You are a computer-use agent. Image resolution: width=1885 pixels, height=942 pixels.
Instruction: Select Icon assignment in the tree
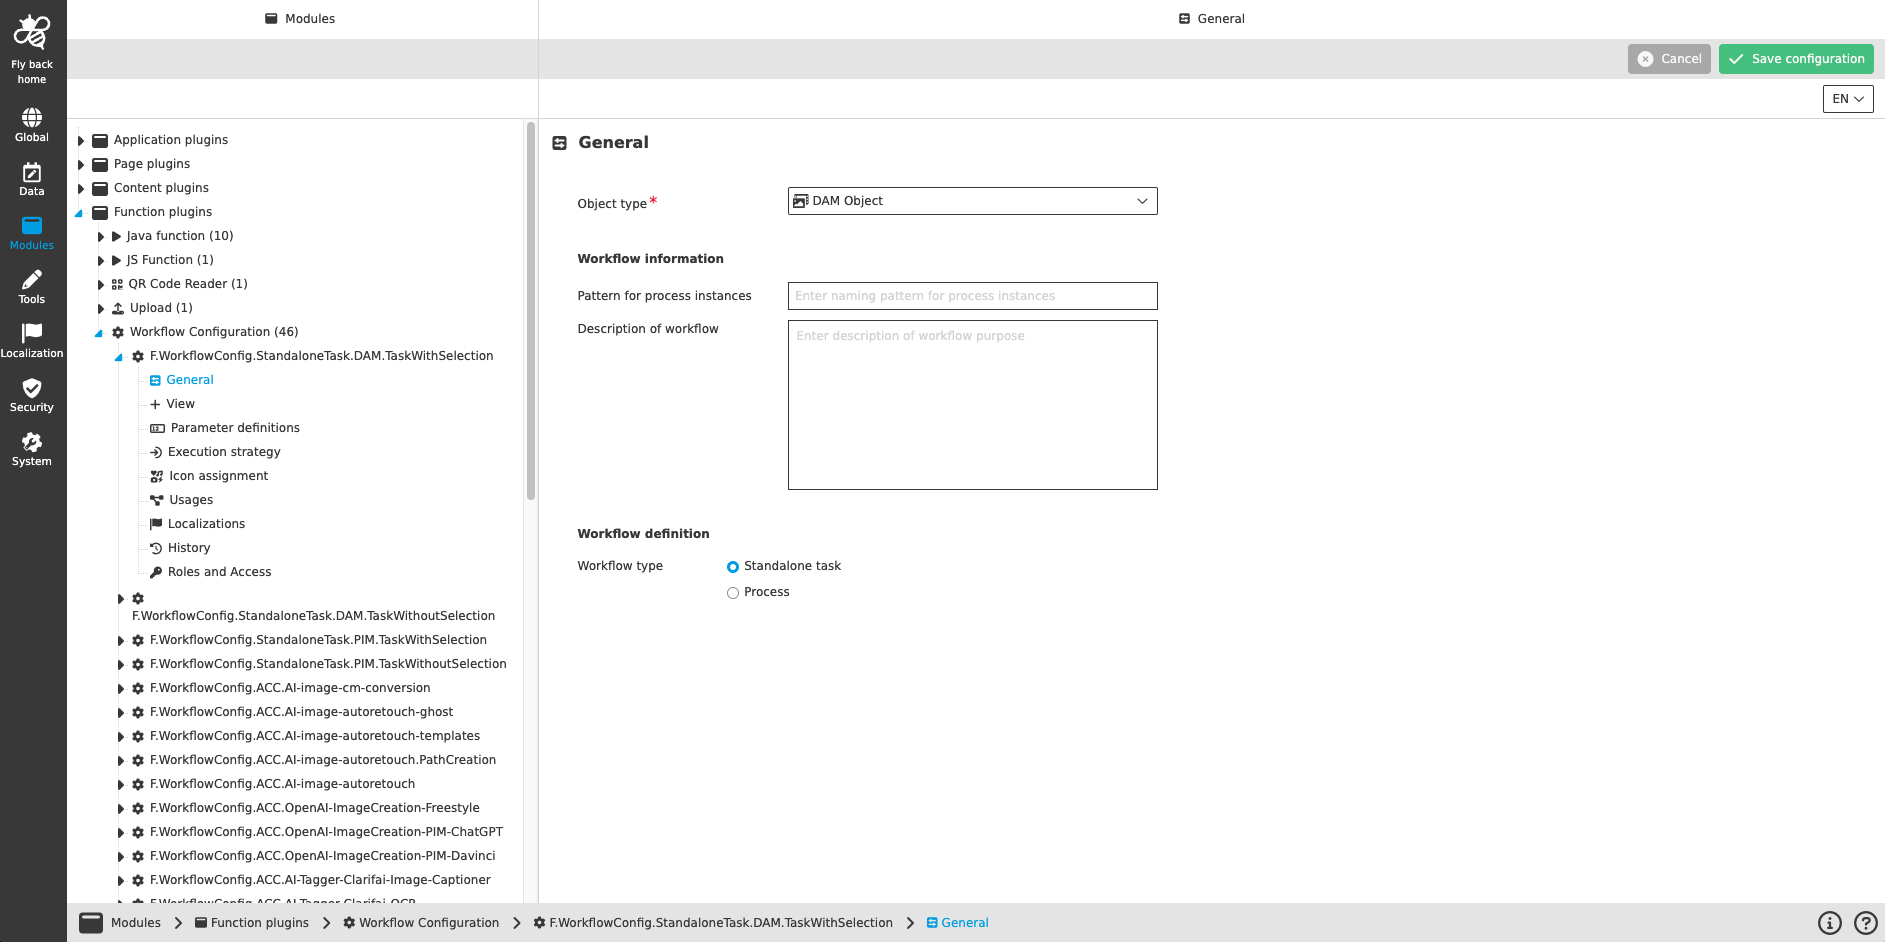[x=218, y=475]
